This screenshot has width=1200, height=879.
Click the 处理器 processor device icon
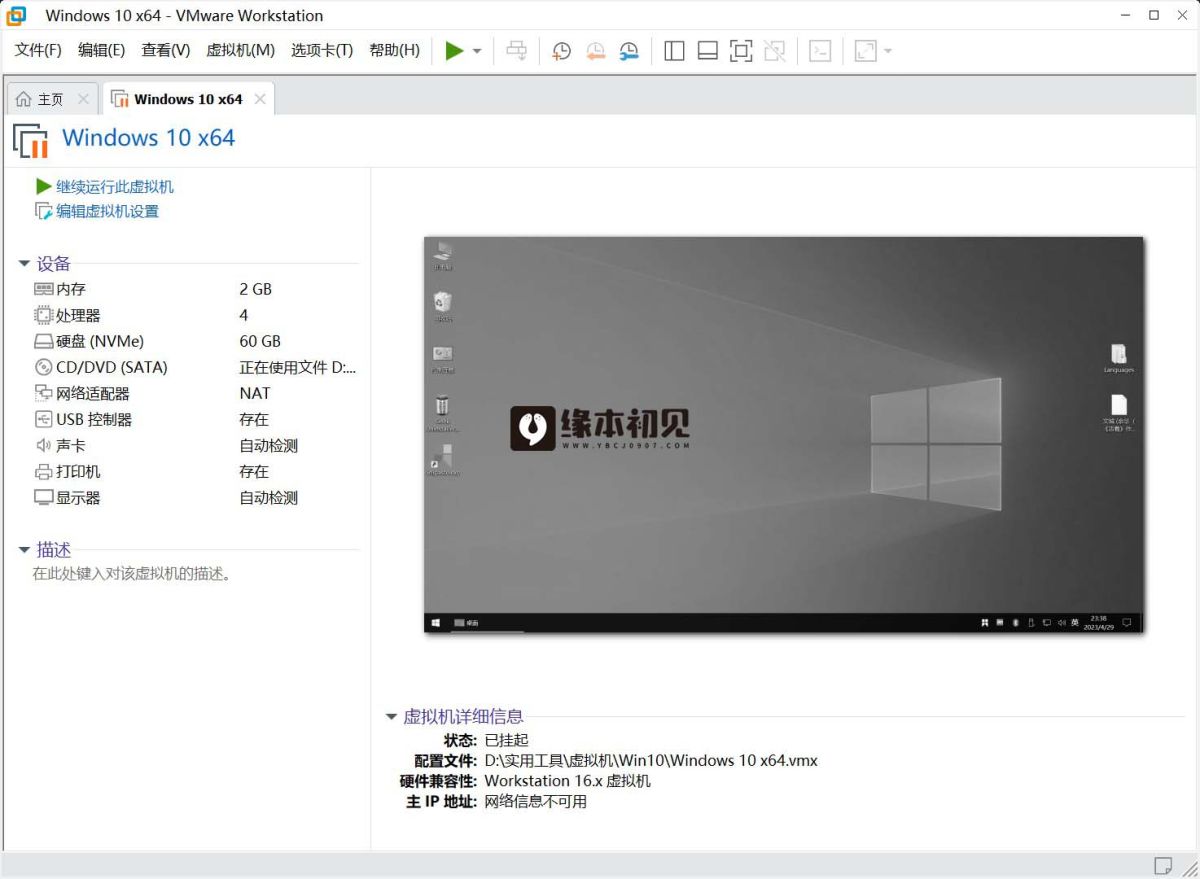(43, 315)
